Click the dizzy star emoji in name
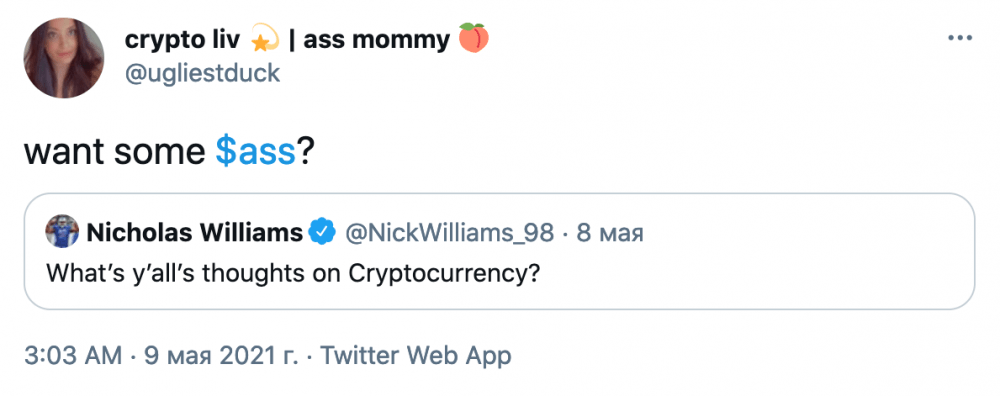The height and width of the screenshot is (396, 1000). [264, 40]
